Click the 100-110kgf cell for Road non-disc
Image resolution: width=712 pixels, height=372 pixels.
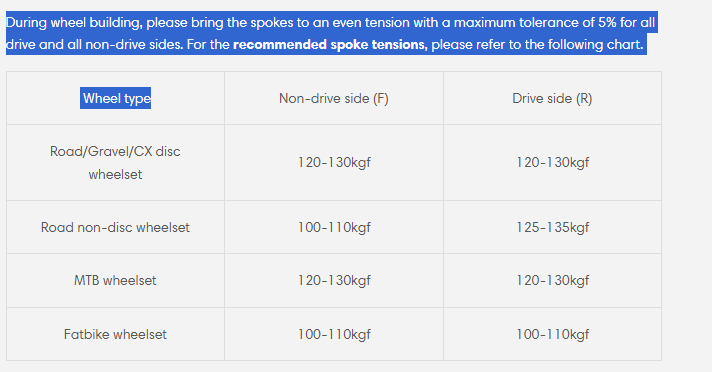(x=334, y=227)
